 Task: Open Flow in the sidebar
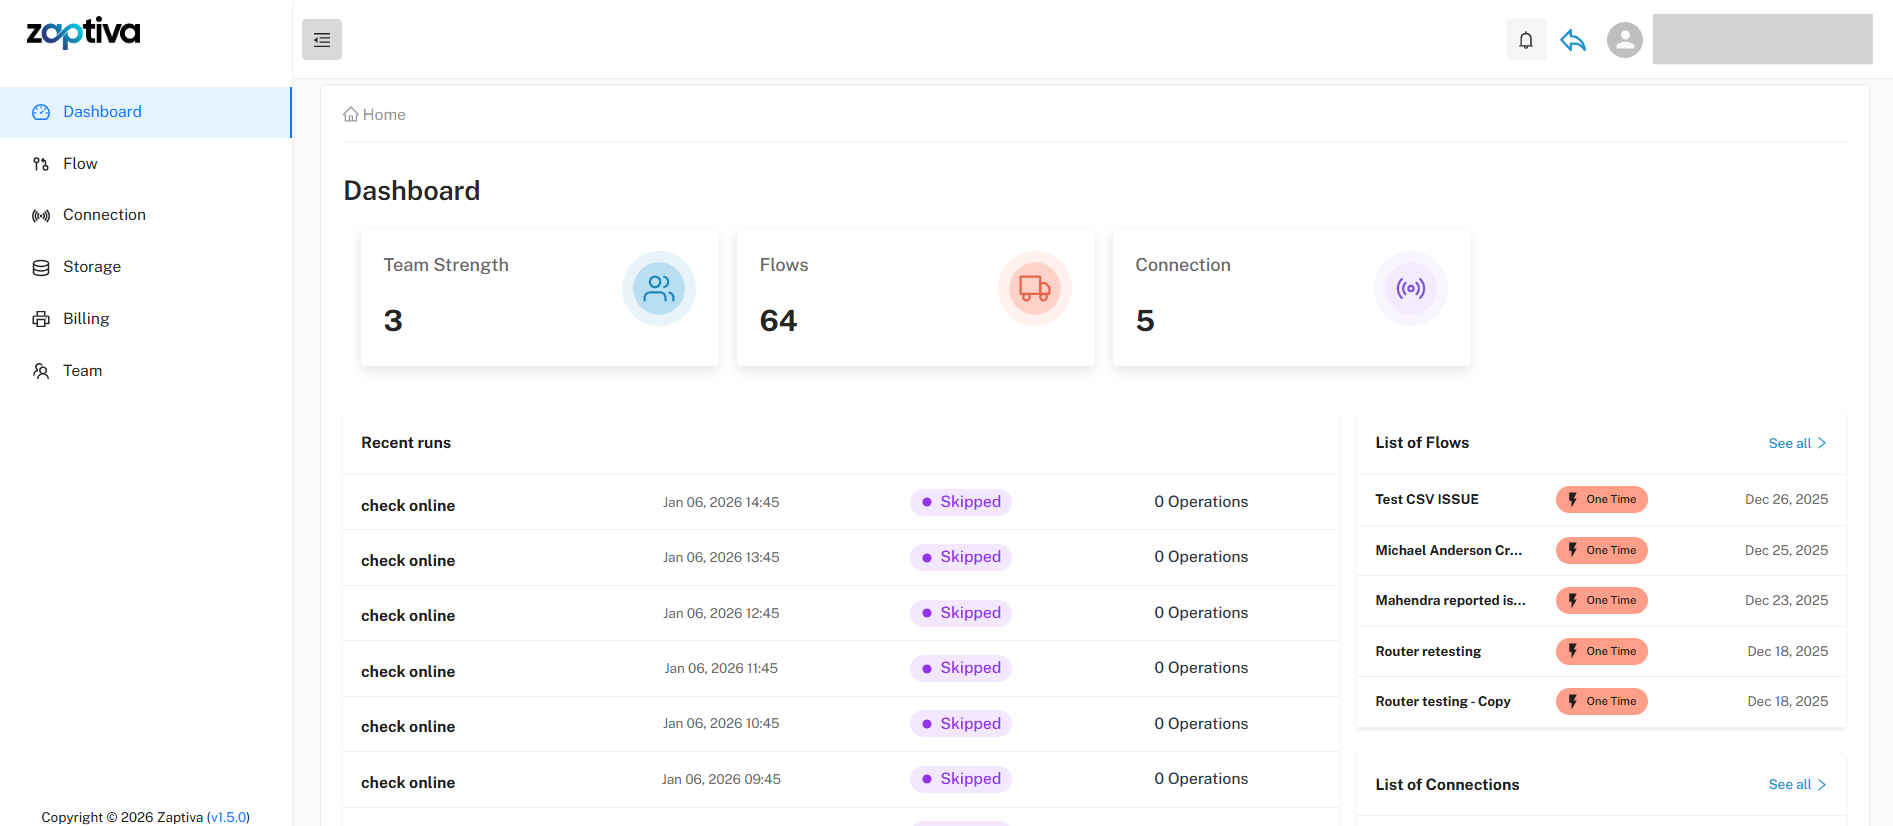pyautogui.click(x=80, y=164)
